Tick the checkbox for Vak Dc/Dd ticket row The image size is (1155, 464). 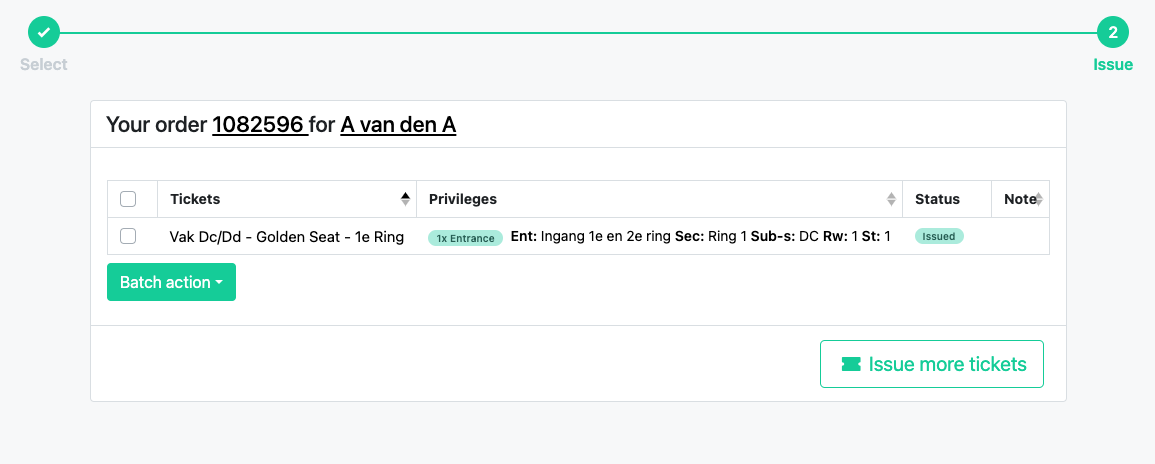click(x=128, y=236)
